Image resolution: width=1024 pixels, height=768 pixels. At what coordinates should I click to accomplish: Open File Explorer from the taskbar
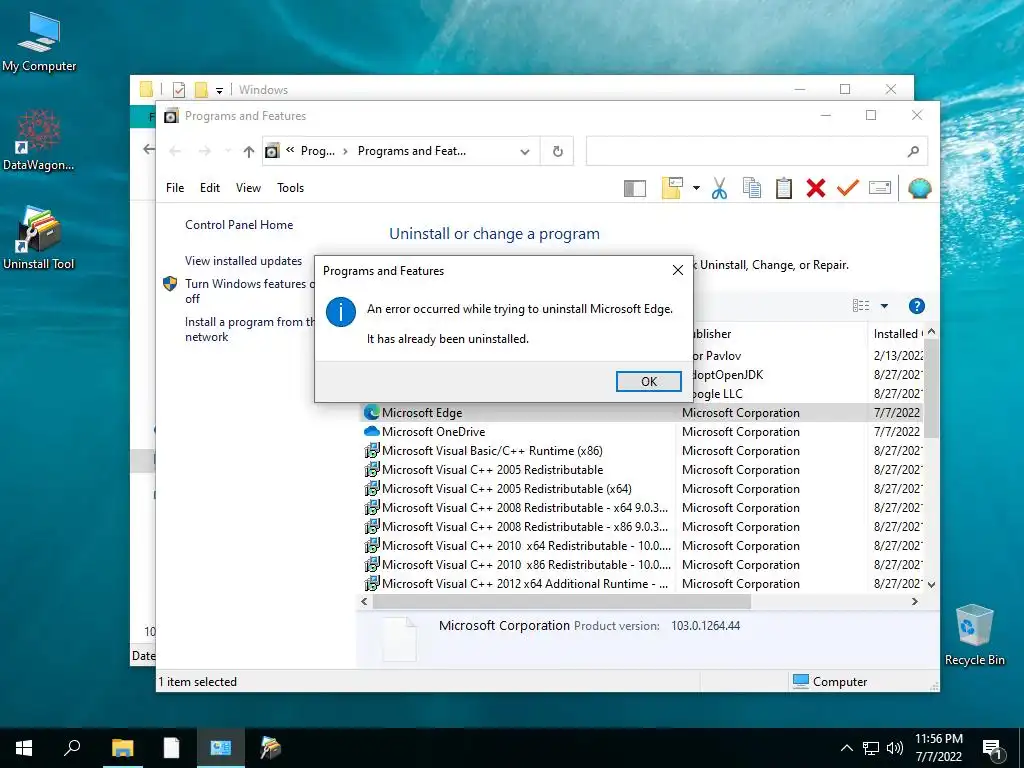122,748
